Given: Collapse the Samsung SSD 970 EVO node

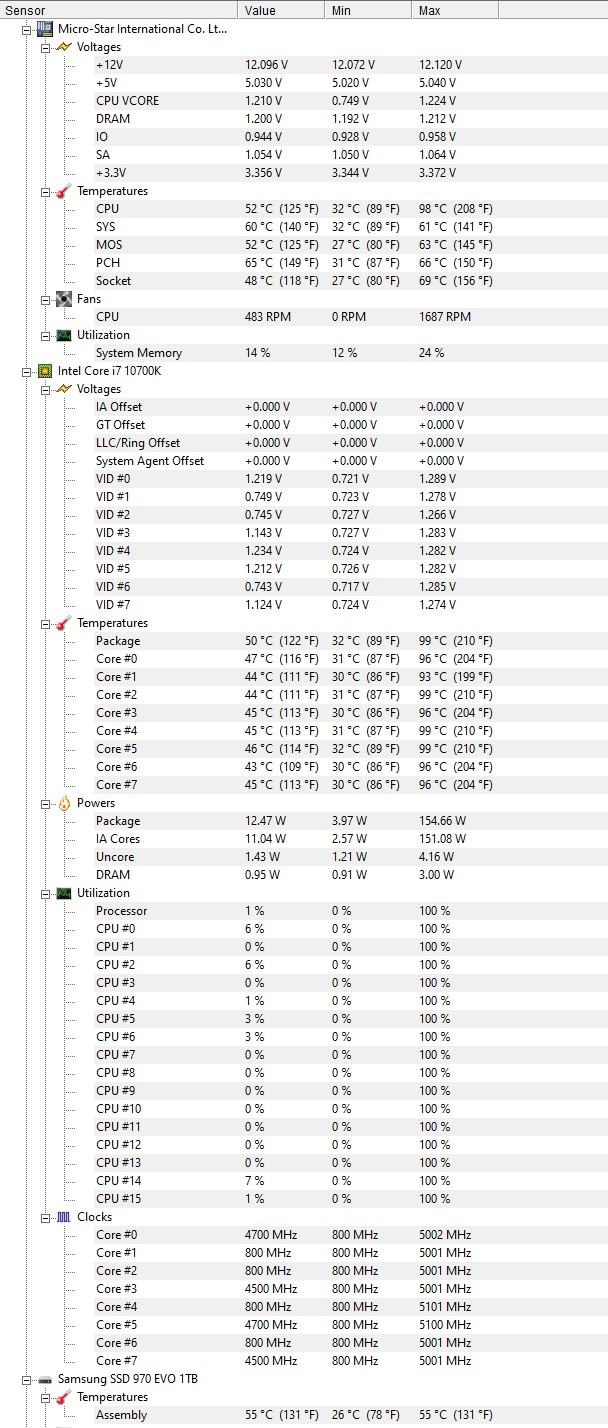Looking at the screenshot, I should [27, 1379].
